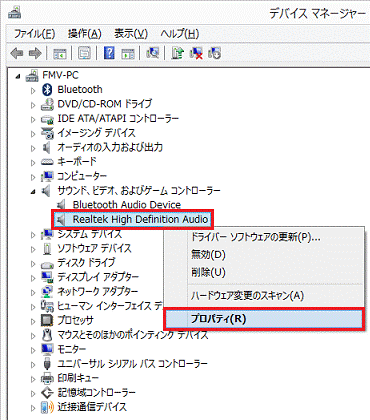Select the ディスプレイ アダプター label
This screenshot has height=420, width=370.
[x=98, y=277]
